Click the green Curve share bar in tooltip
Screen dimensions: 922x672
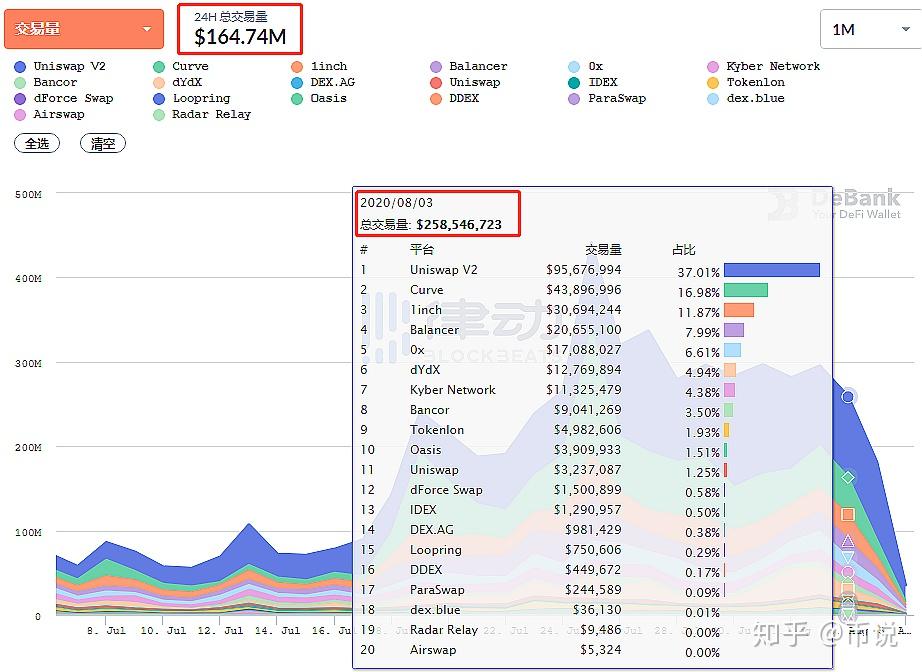(746, 290)
